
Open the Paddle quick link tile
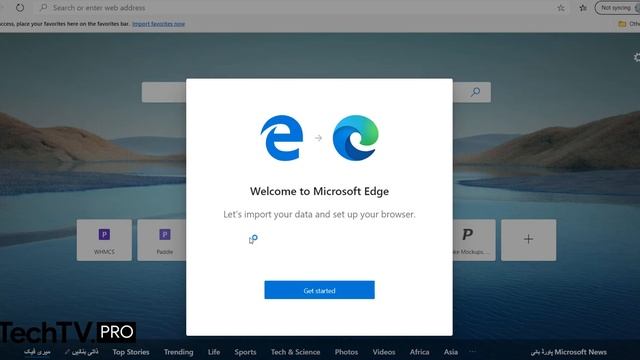[x=162, y=240]
